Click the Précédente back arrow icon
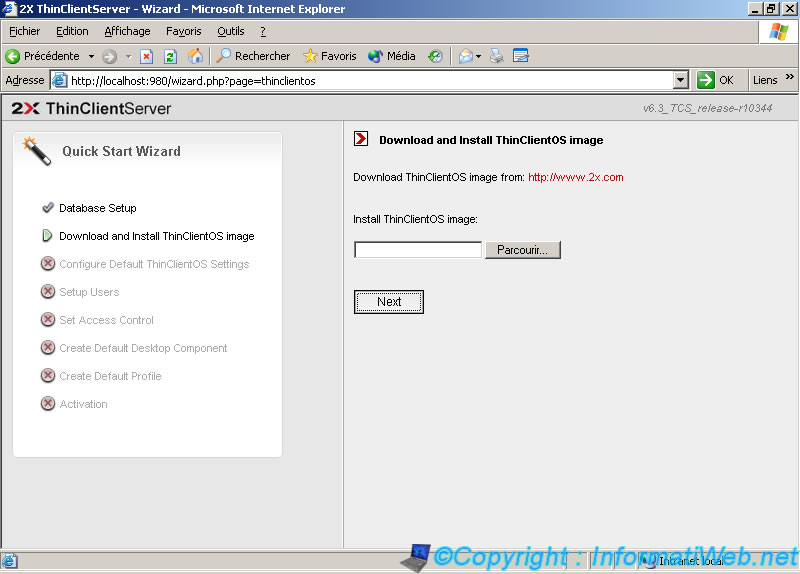Screen dimensions: 800x574 click(13, 56)
